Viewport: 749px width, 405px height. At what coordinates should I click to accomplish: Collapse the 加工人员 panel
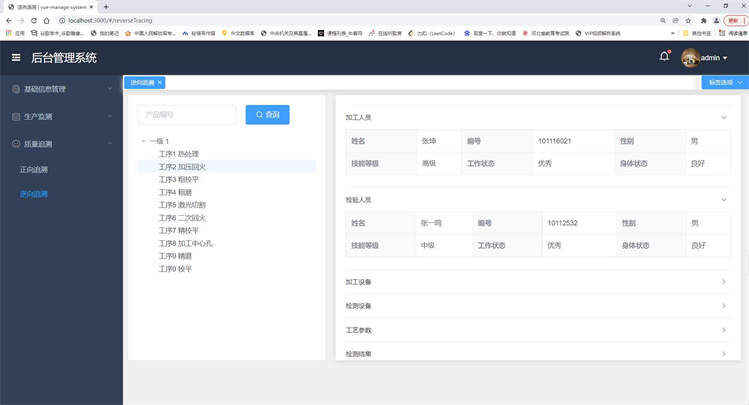[724, 117]
